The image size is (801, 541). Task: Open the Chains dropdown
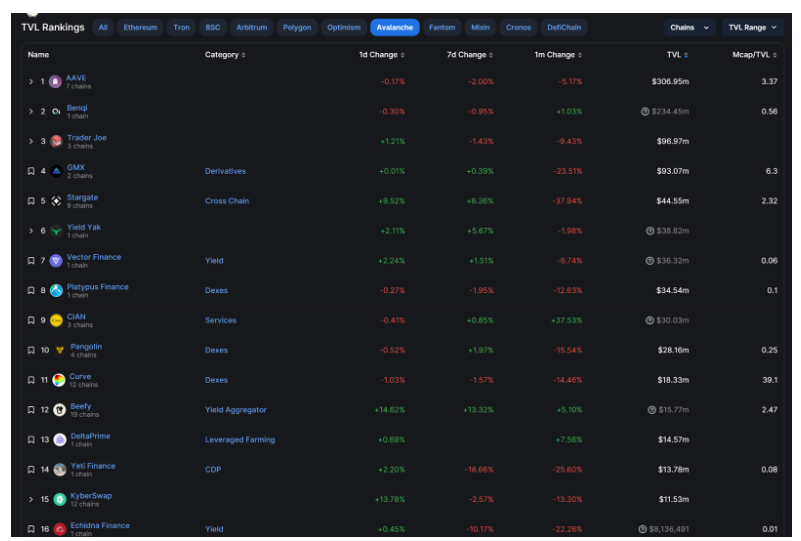(689, 28)
